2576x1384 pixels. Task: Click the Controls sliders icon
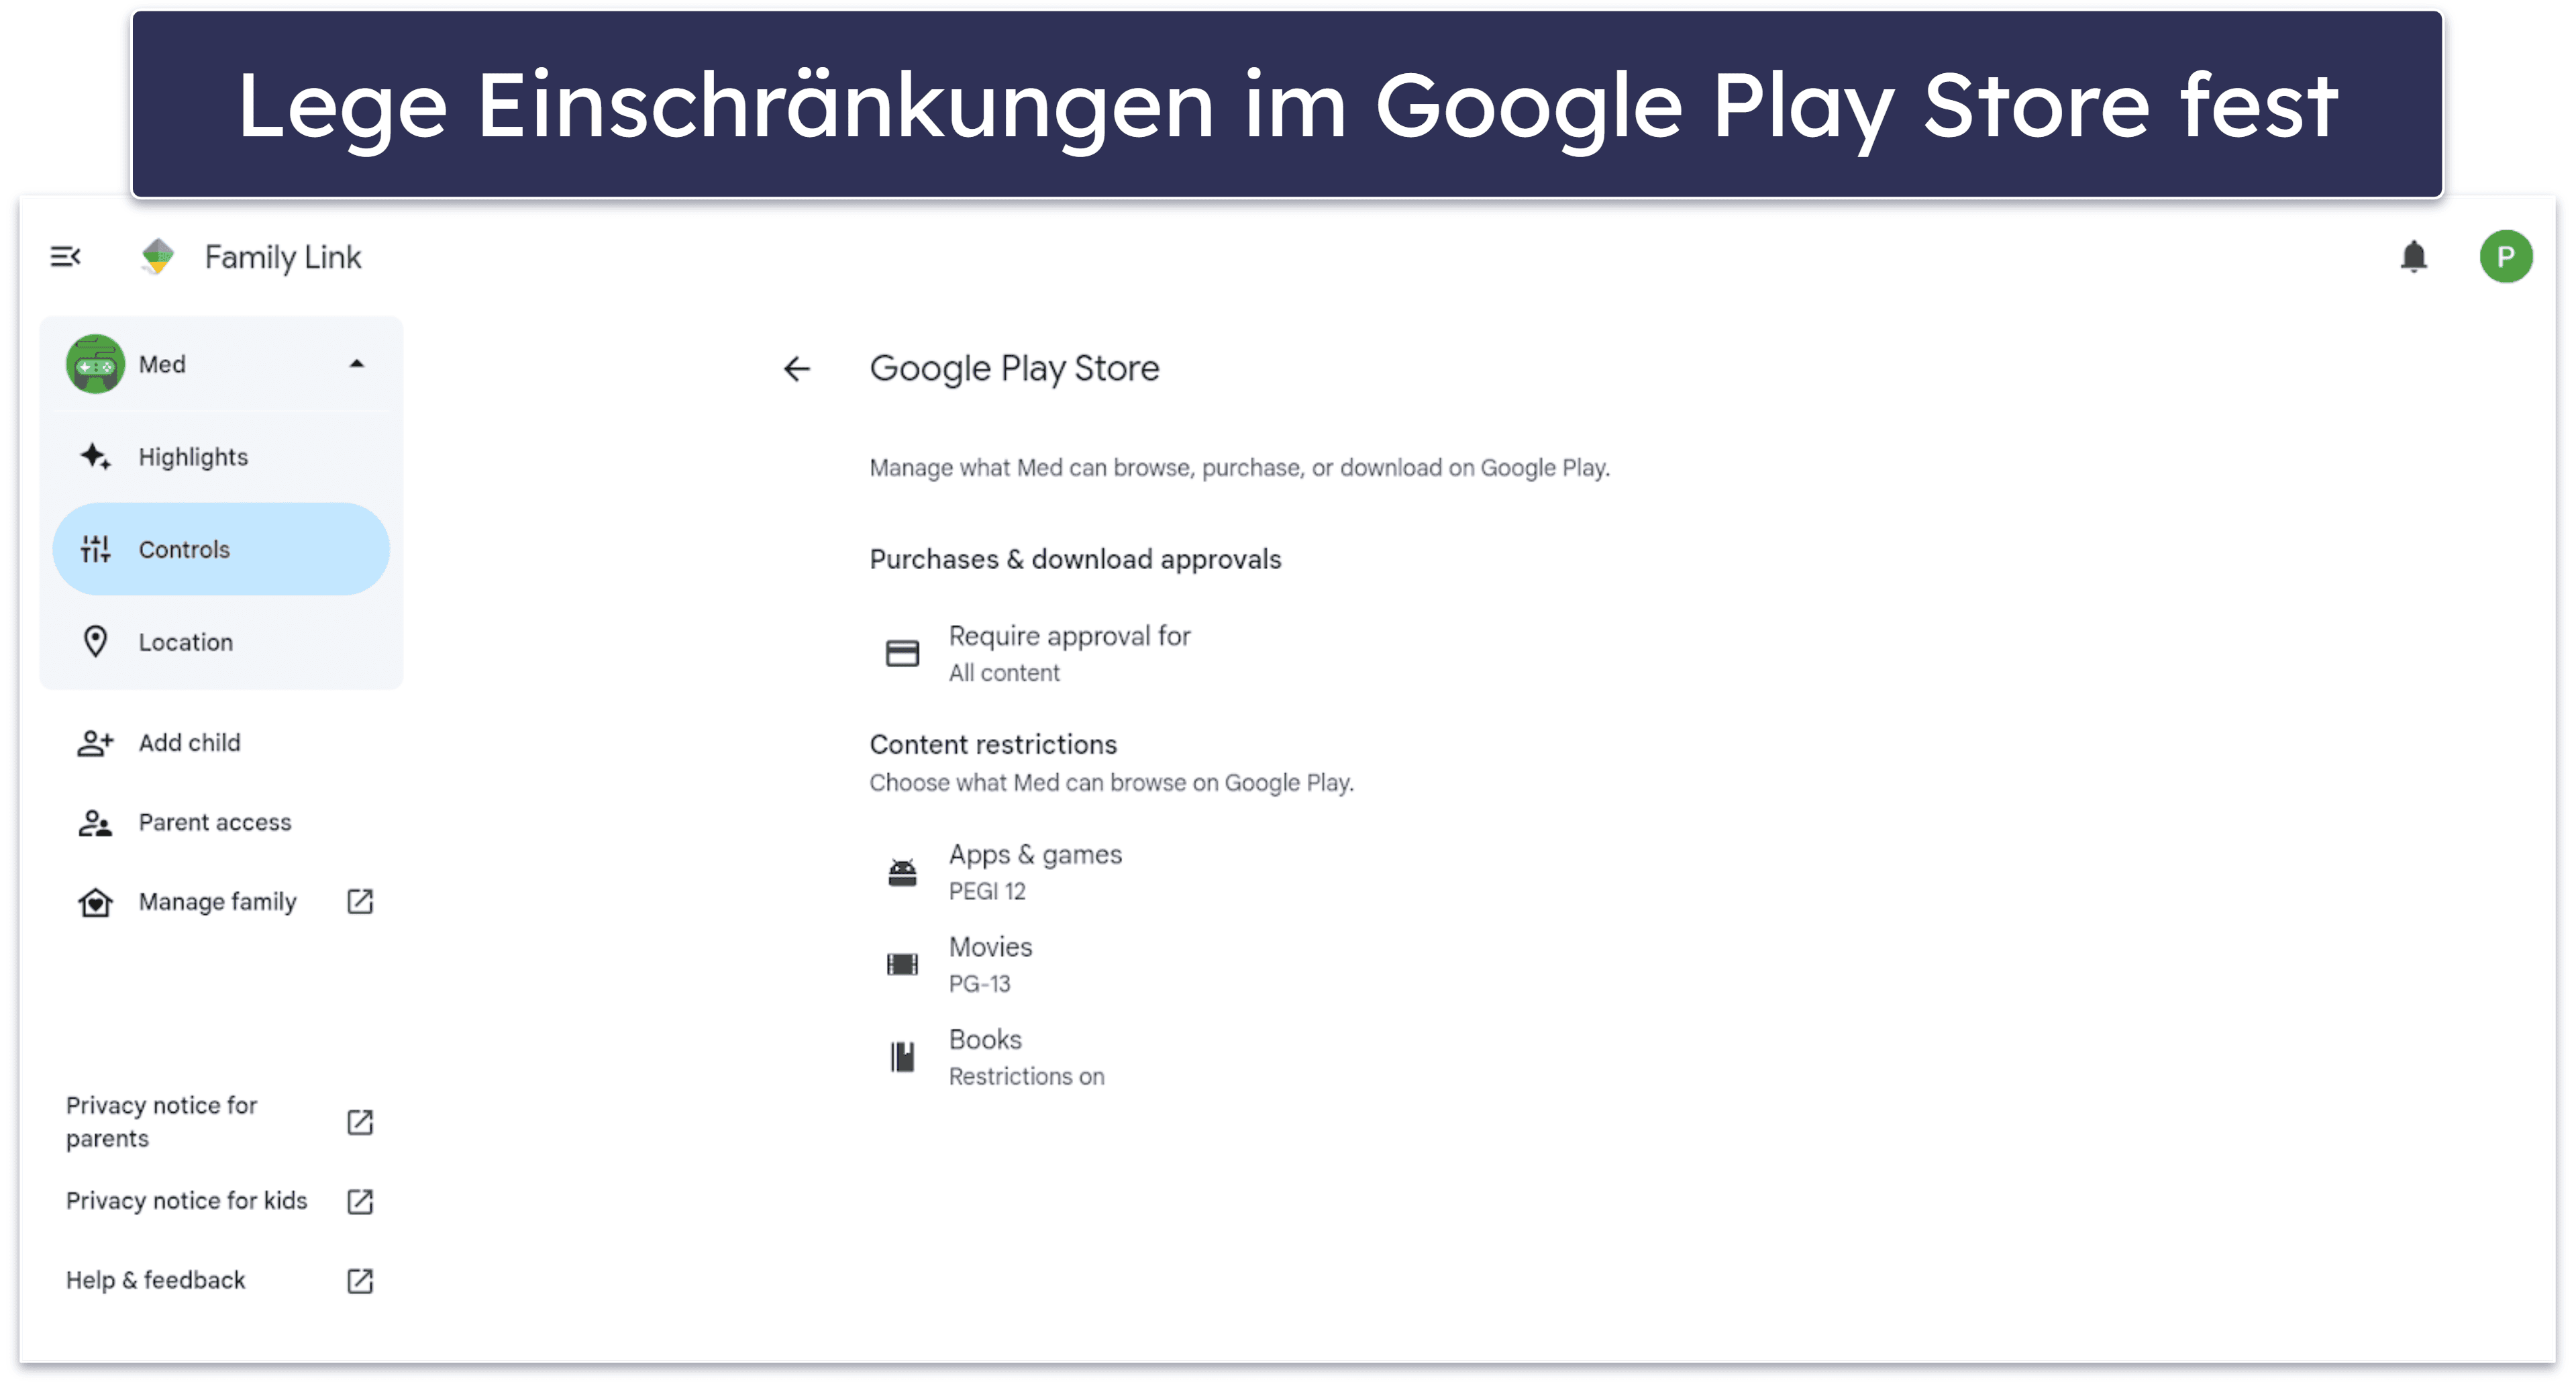[x=95, y=549]
